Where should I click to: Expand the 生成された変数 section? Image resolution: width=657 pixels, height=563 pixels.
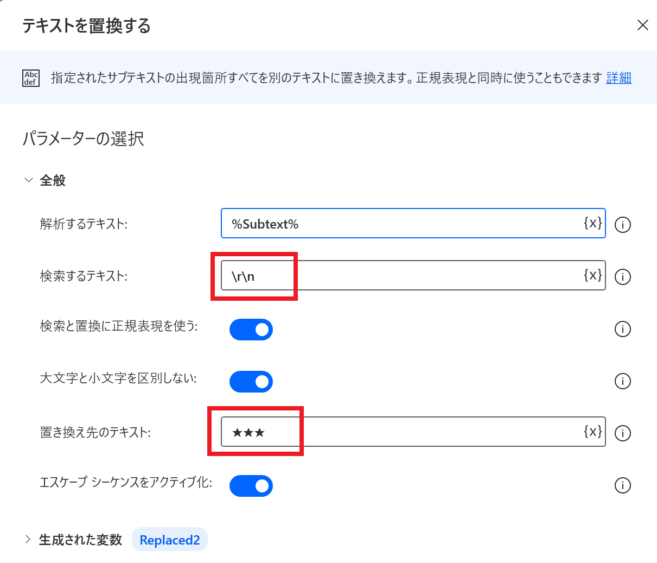(x=28, y=540)
